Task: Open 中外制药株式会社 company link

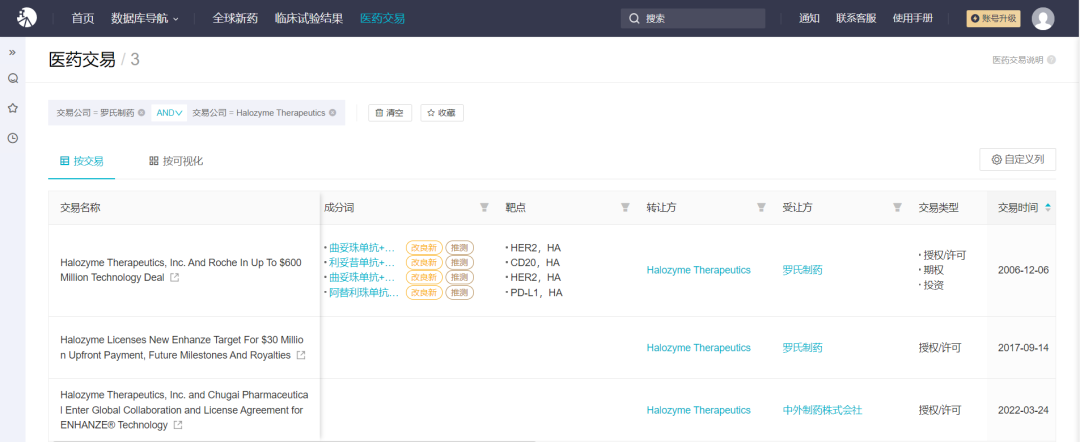Action: tap(822, 410)
